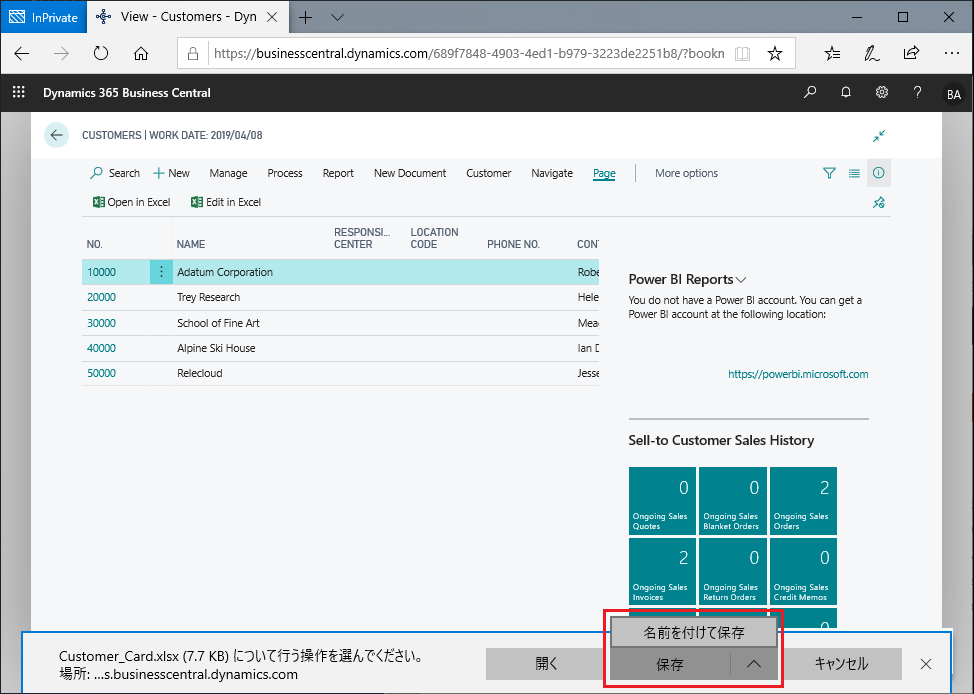Screen dimensions: 974x694
Task: Toggle the FactBox information pane icon
Action: coord(878,173)
